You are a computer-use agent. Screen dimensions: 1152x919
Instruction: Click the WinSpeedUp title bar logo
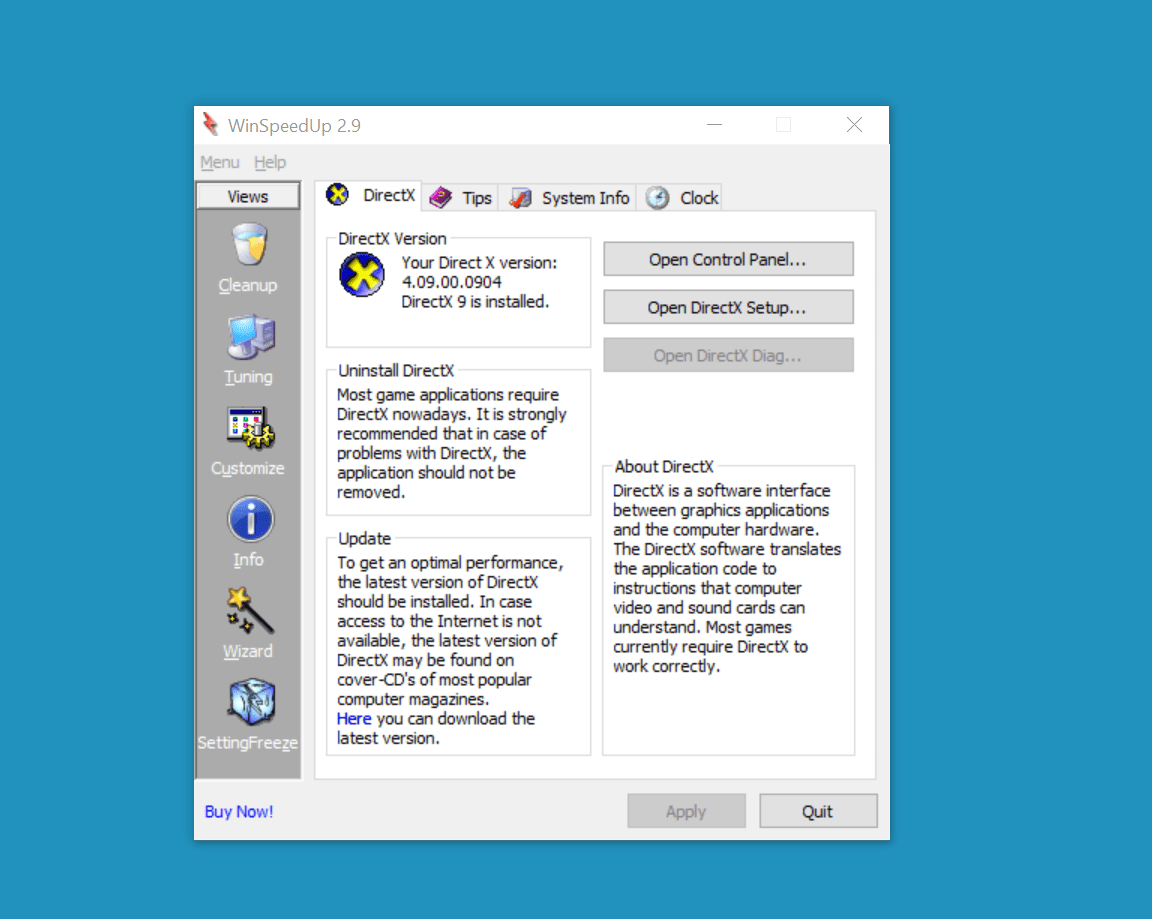pos(211,124)
